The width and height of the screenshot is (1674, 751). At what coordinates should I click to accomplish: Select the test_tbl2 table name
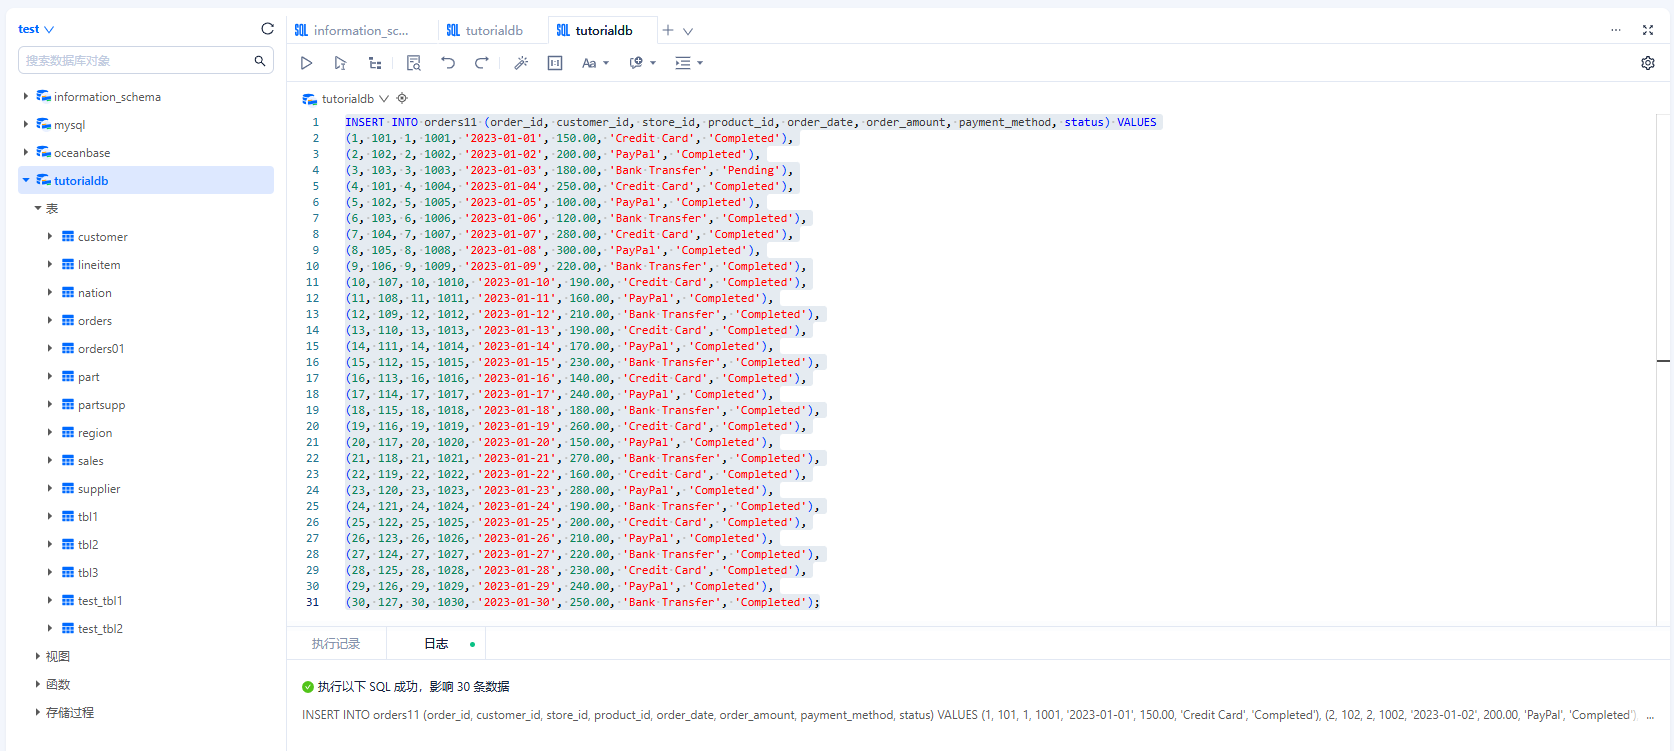coord(100,629)
